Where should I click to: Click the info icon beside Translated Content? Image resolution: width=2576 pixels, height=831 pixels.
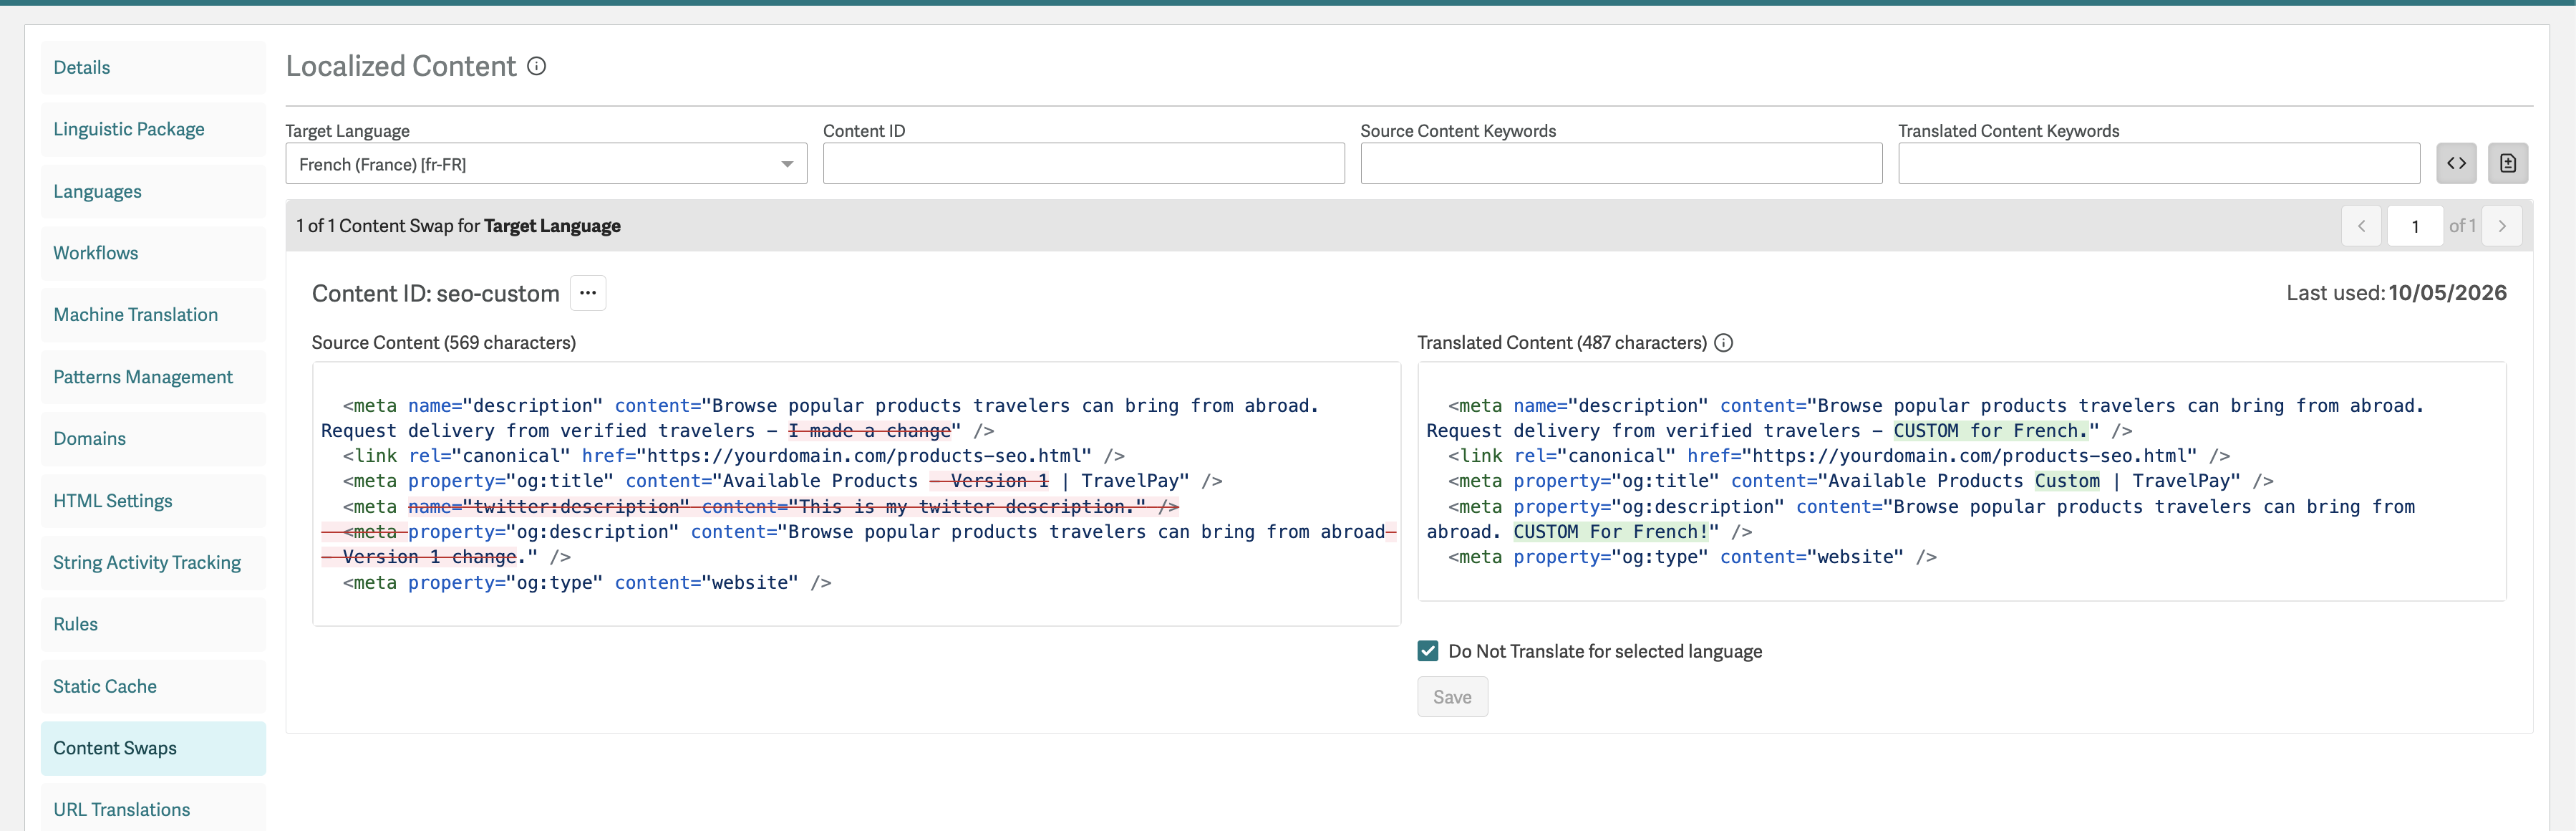tap(1724, 343)
